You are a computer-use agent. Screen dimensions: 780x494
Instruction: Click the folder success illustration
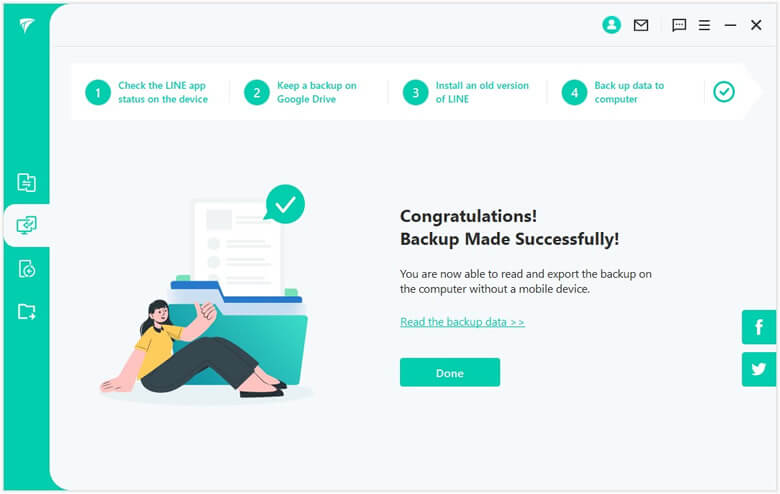pos(206,294)
